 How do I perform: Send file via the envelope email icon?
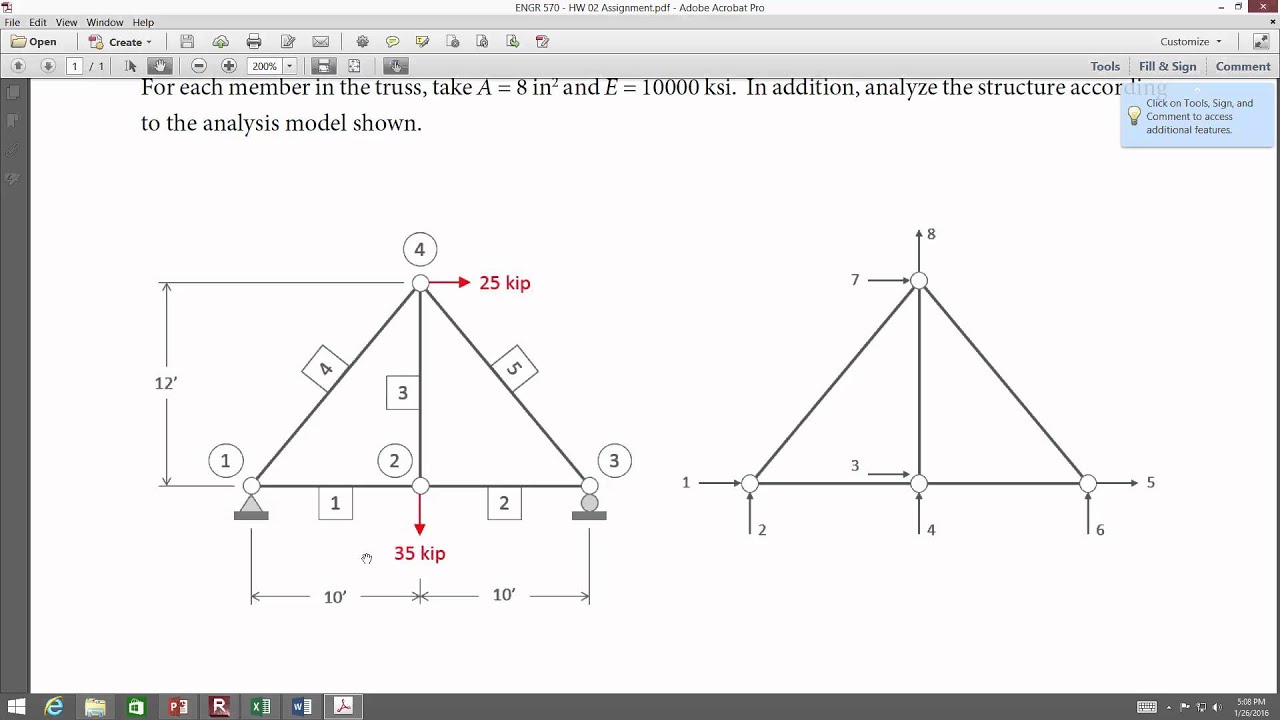point(321,42)
